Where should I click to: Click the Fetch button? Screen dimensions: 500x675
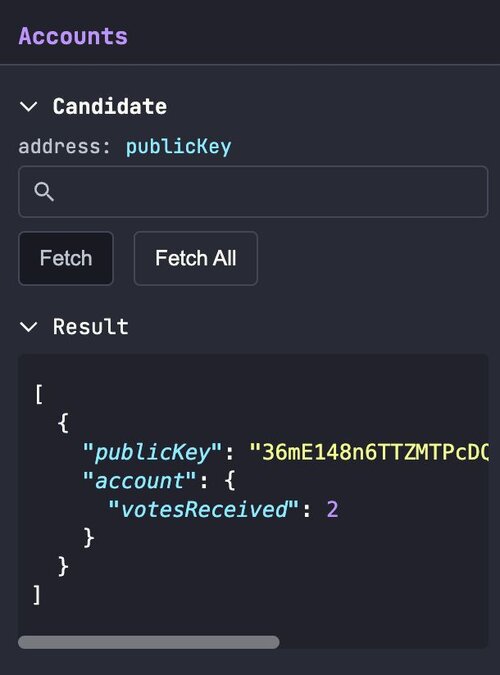66,258
